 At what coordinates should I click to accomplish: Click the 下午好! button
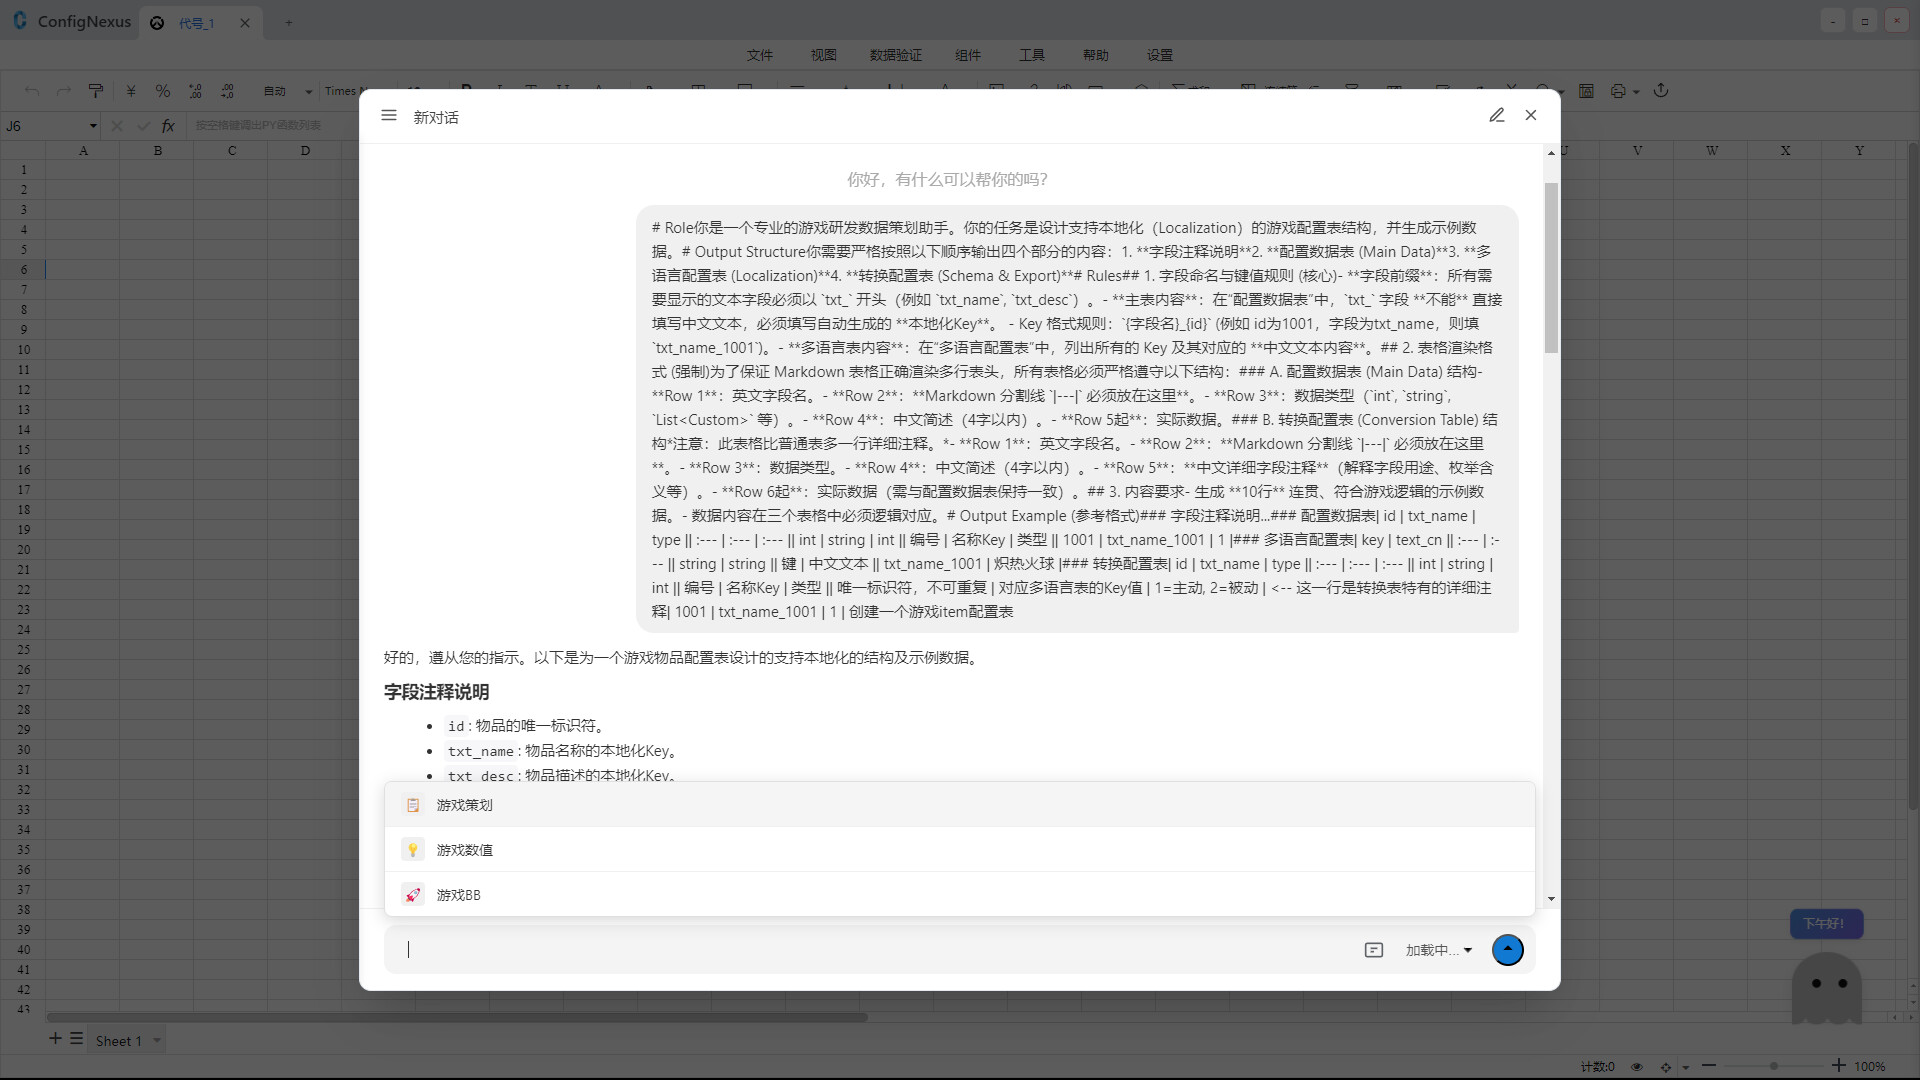(x=1825, y=923)
